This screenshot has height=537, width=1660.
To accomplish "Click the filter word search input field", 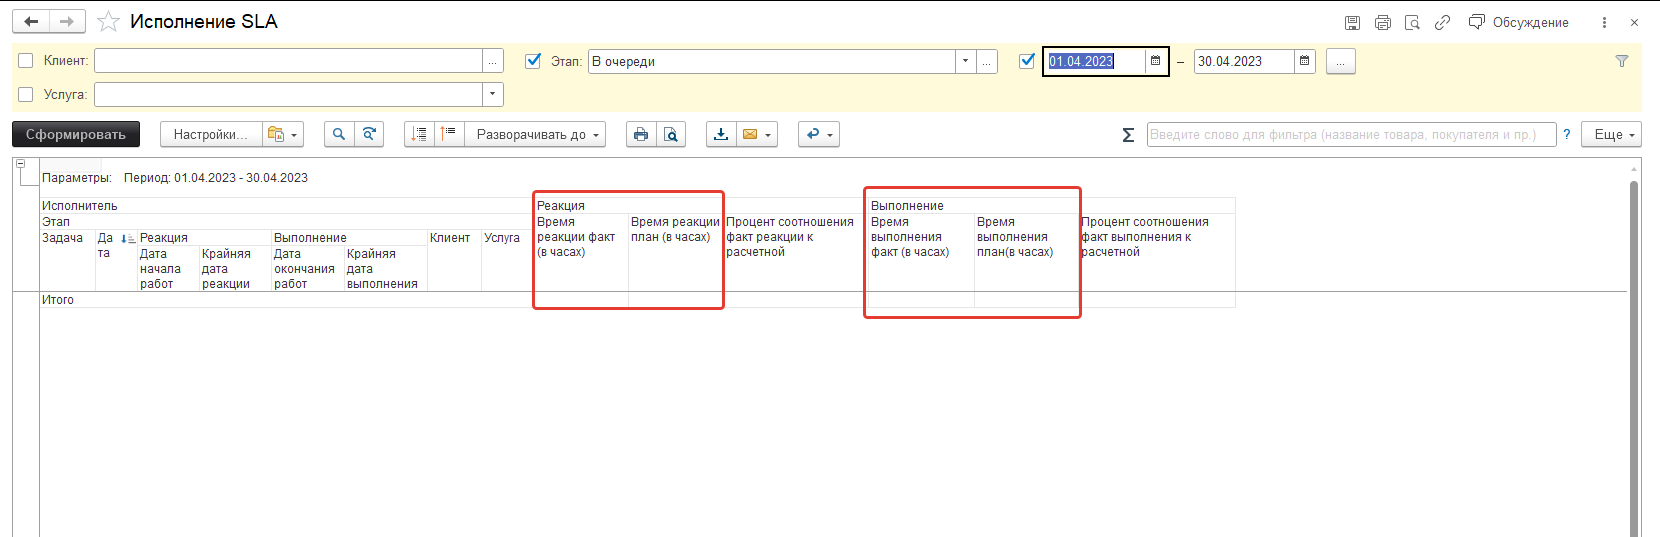I will tap(1350, 134).
